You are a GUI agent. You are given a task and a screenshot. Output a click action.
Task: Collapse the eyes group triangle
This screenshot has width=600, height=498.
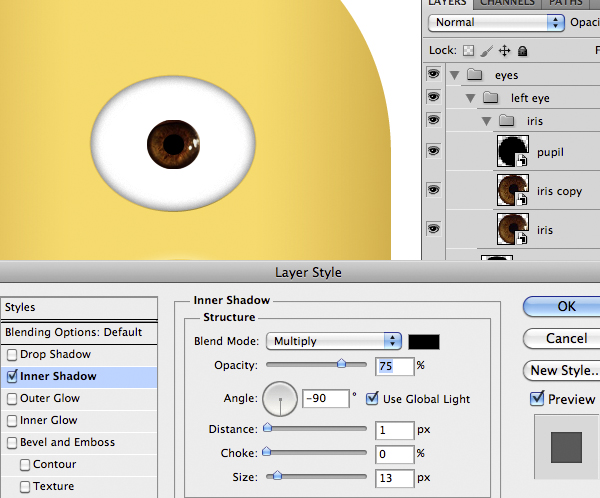tap(454, 75)
